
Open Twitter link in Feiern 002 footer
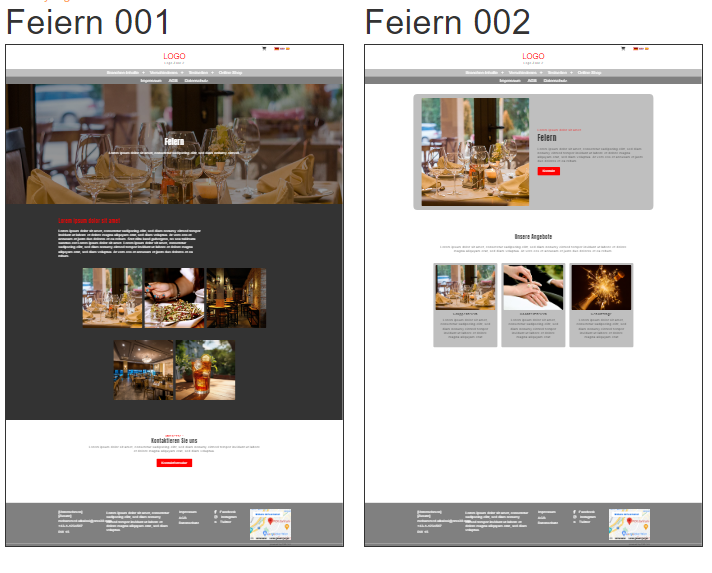coord(584,522)
